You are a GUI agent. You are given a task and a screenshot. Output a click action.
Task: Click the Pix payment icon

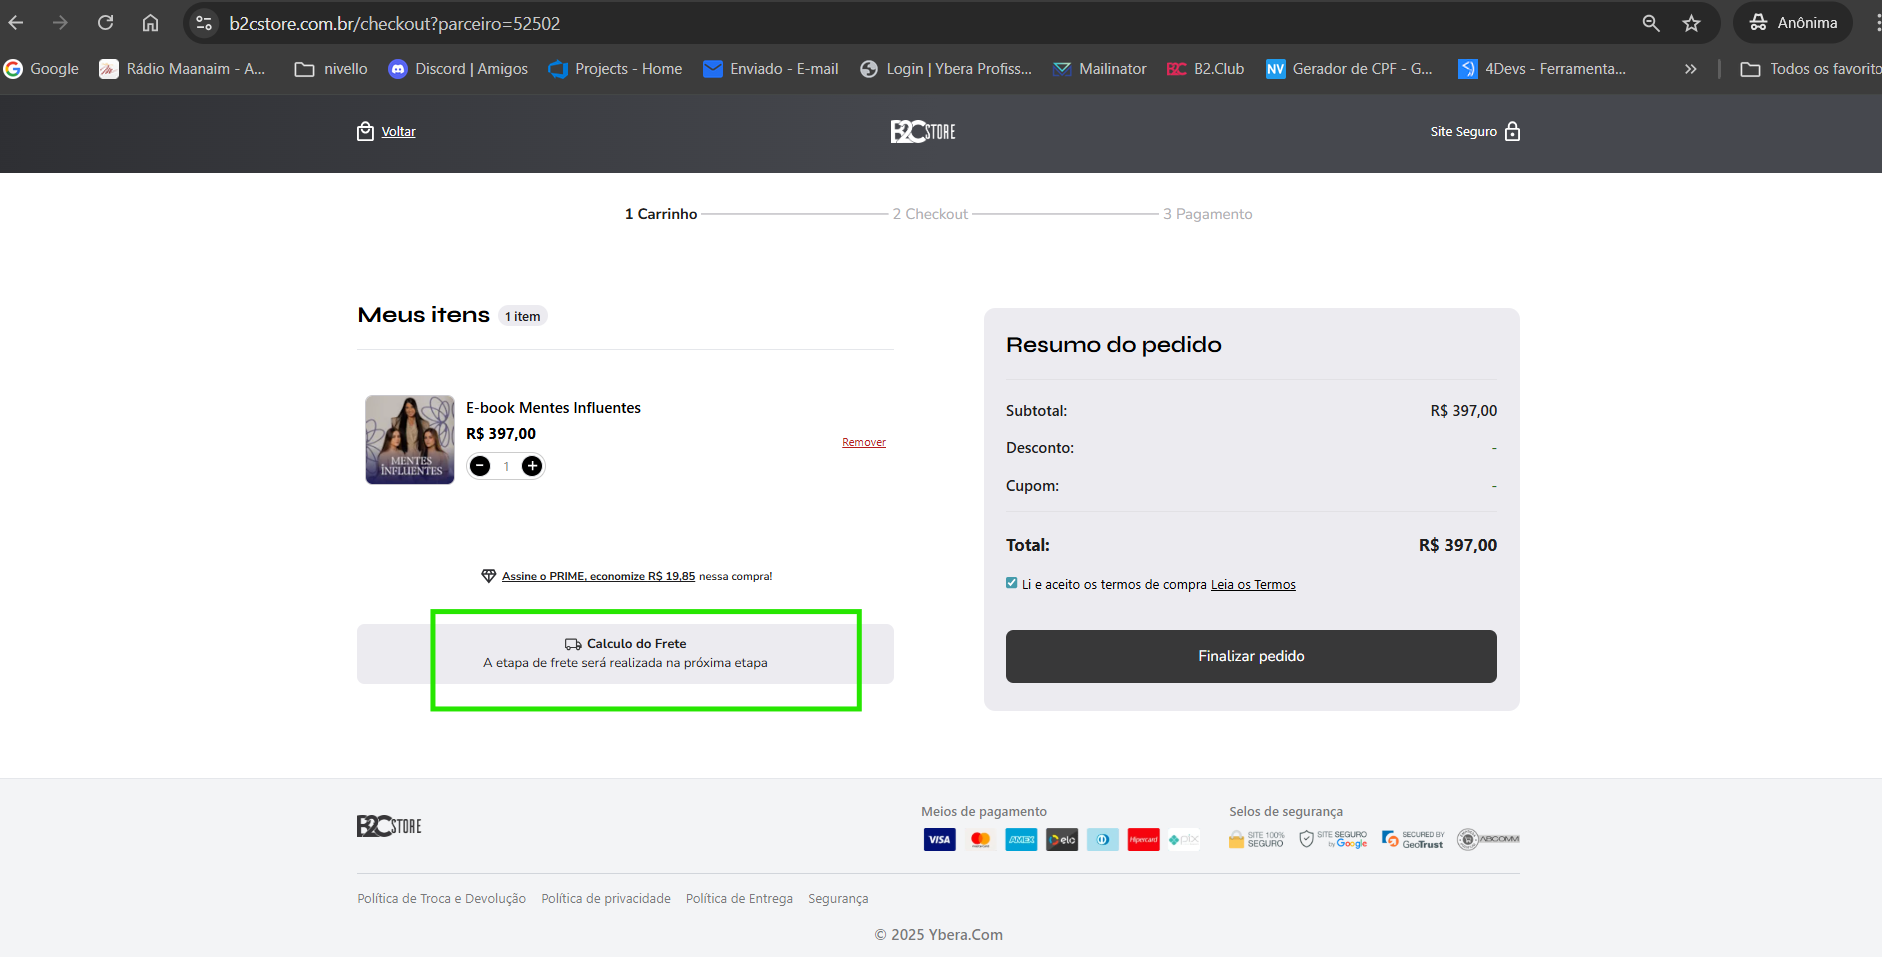(x=1184, y=840)
